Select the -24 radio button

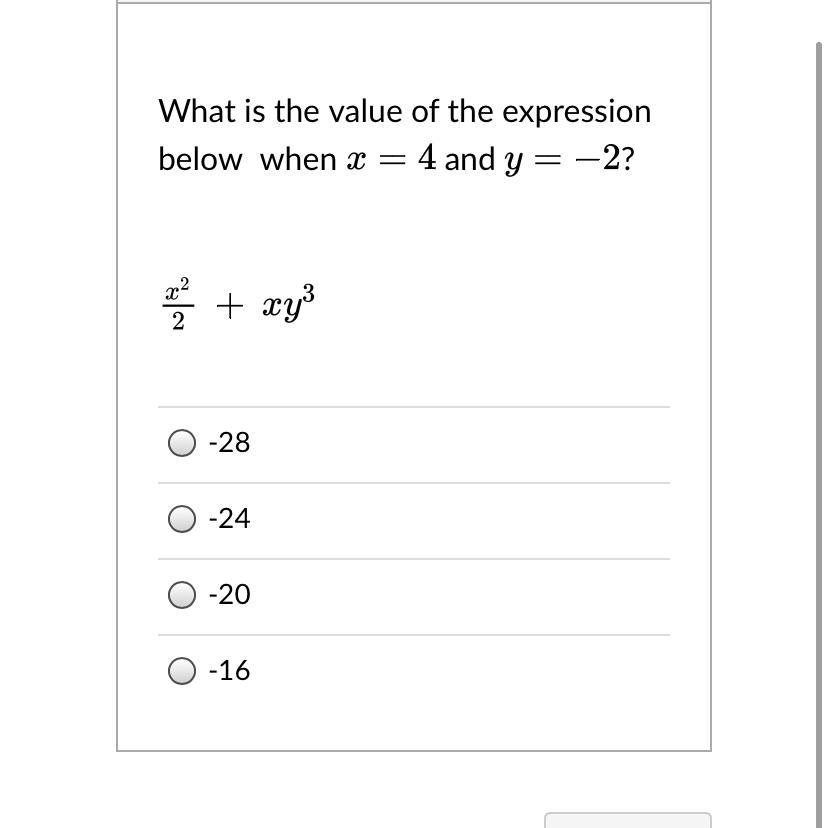[x=182, y=519]
